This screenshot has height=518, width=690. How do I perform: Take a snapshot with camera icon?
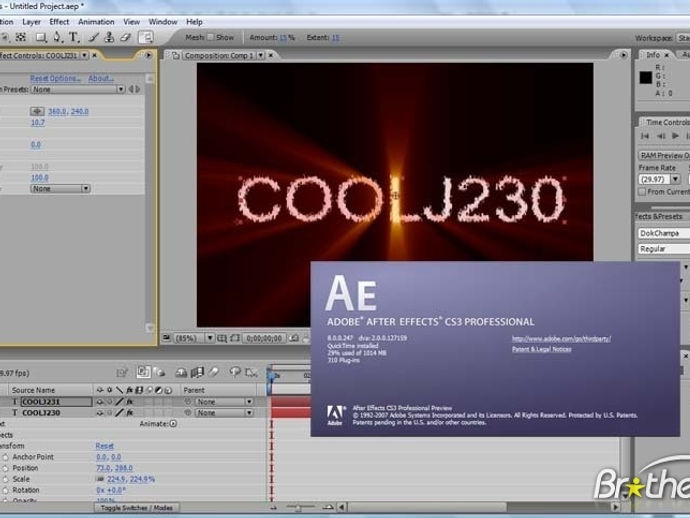coord(294,338)
